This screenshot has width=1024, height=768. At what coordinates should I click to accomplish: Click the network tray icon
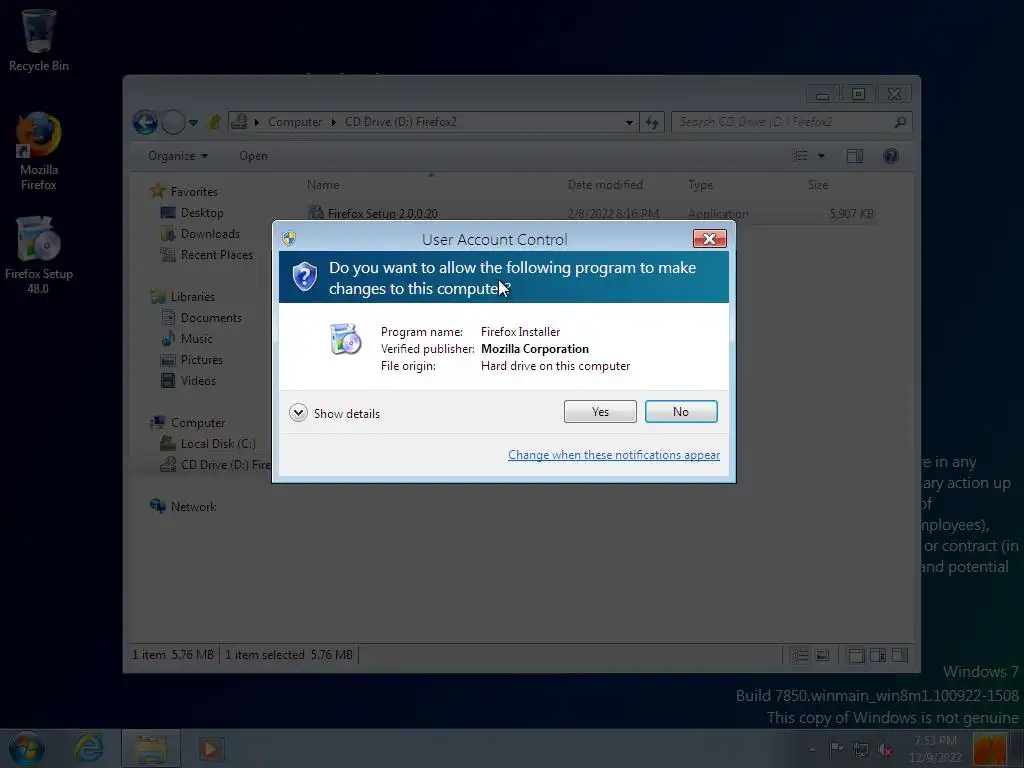click(861, 748)
